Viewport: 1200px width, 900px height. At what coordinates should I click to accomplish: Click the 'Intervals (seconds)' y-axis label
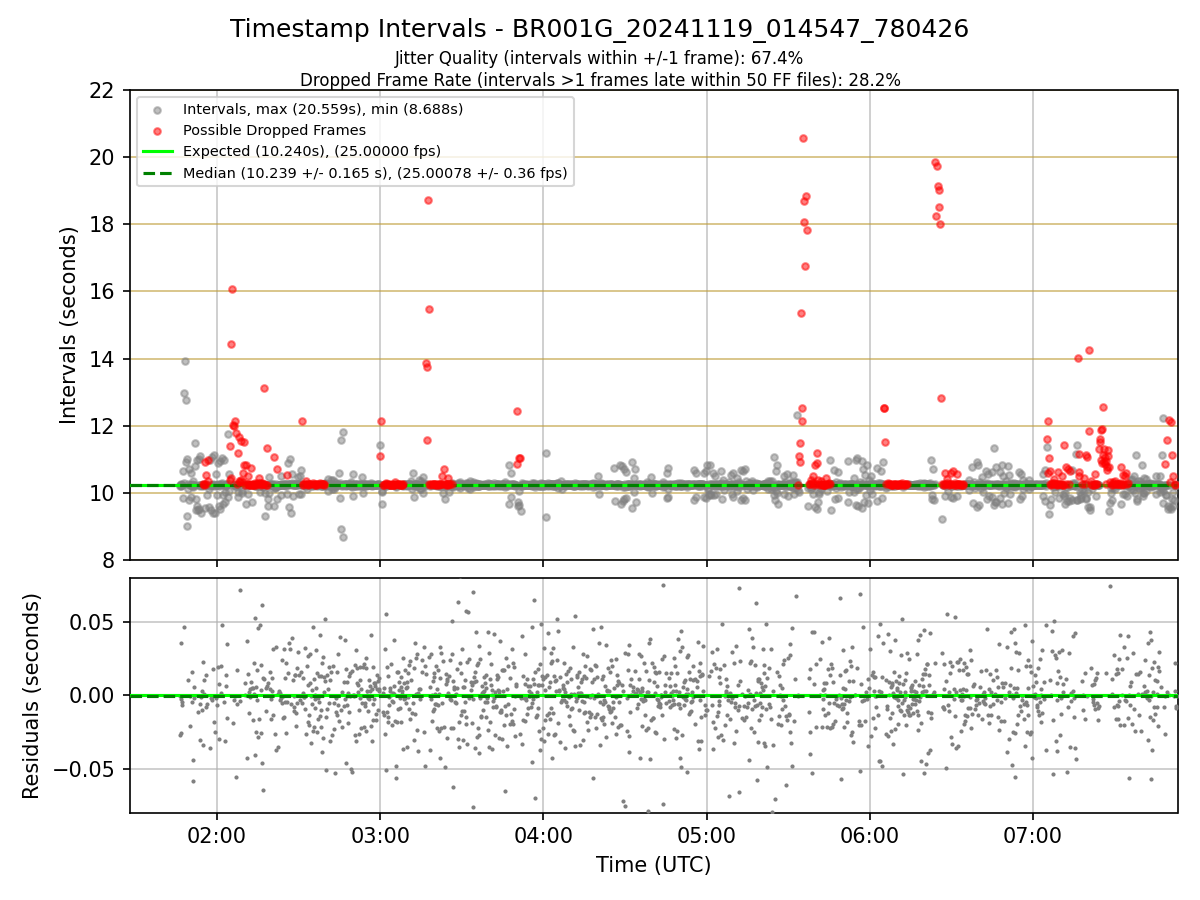point(68,325)
